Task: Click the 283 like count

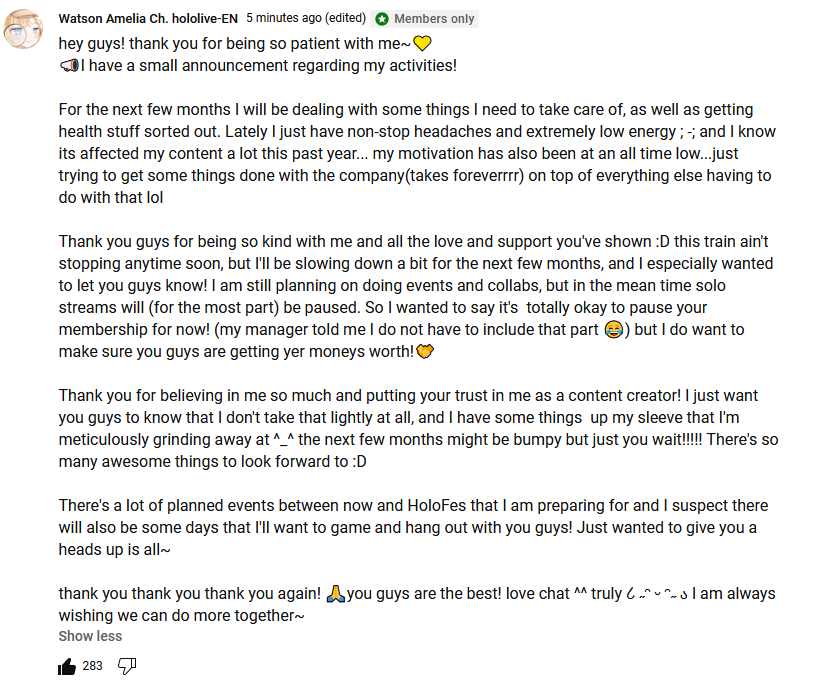Action: (92, 666)
